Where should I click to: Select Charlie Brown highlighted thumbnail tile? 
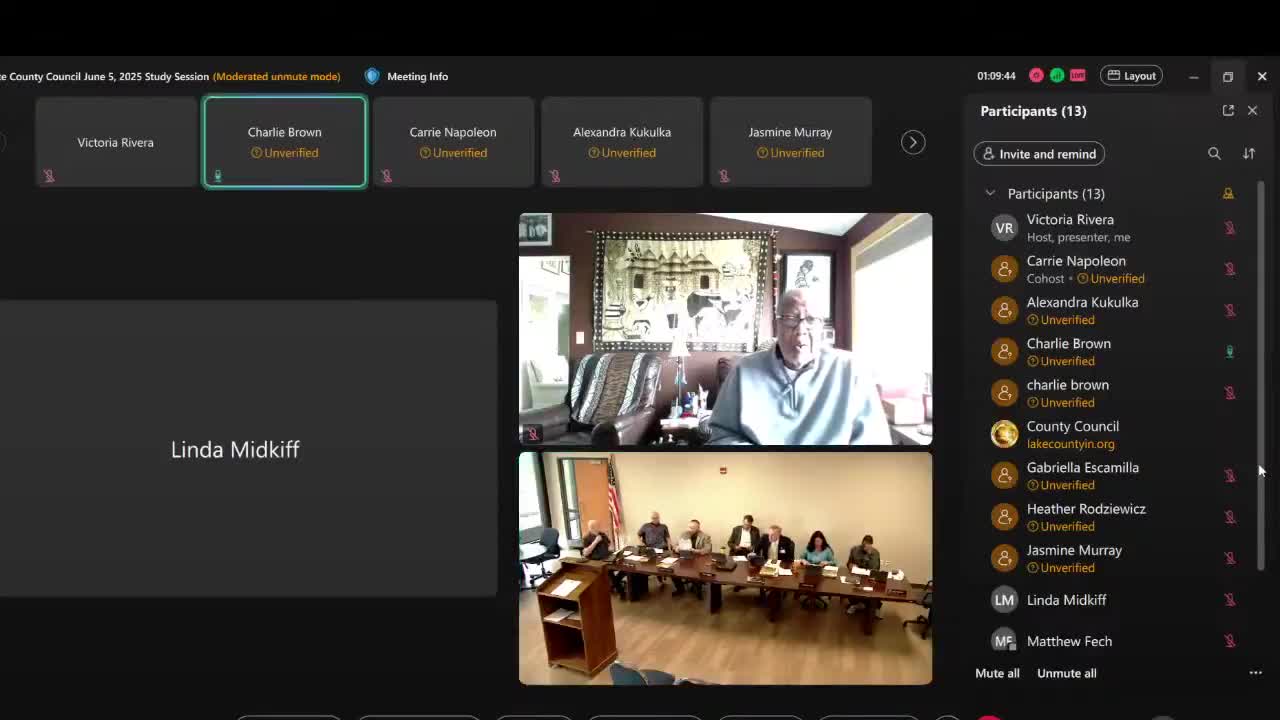point(285,142)
